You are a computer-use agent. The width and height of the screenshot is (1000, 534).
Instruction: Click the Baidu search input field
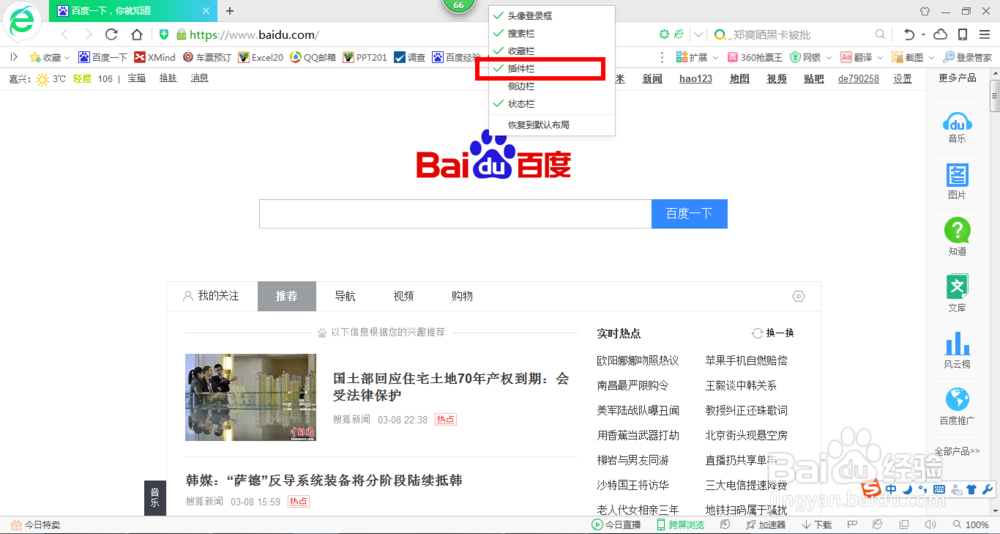[x=455, y=214]
